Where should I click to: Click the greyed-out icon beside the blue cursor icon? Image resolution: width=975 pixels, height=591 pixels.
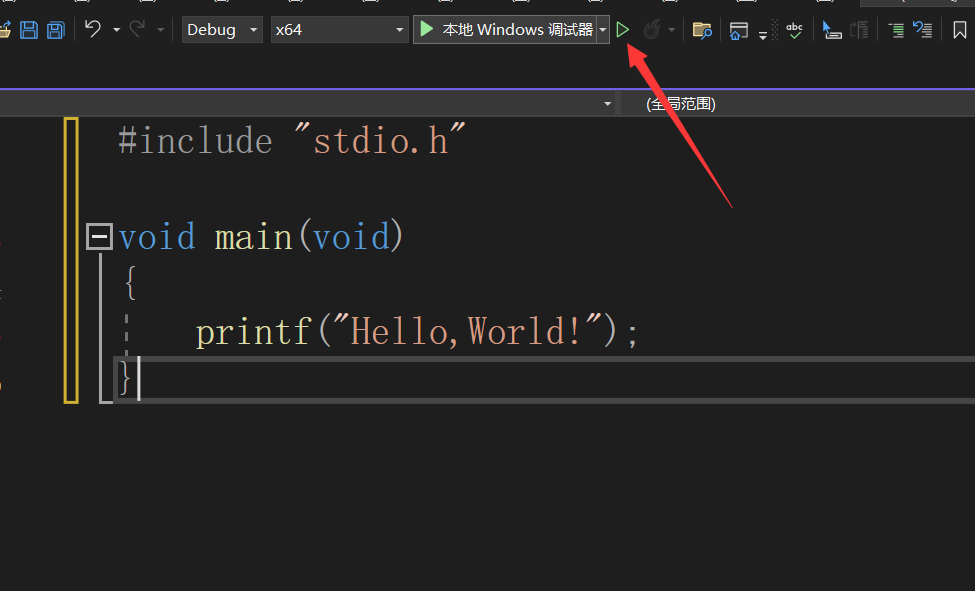pos(859,30)
